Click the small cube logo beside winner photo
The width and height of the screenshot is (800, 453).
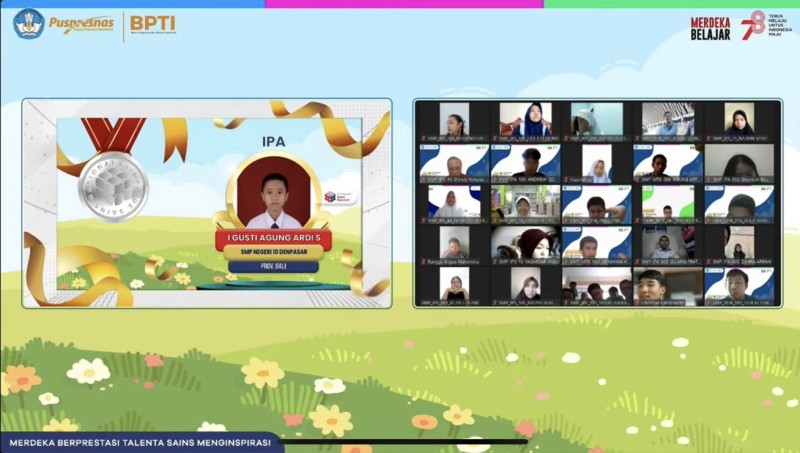point(330,198)
